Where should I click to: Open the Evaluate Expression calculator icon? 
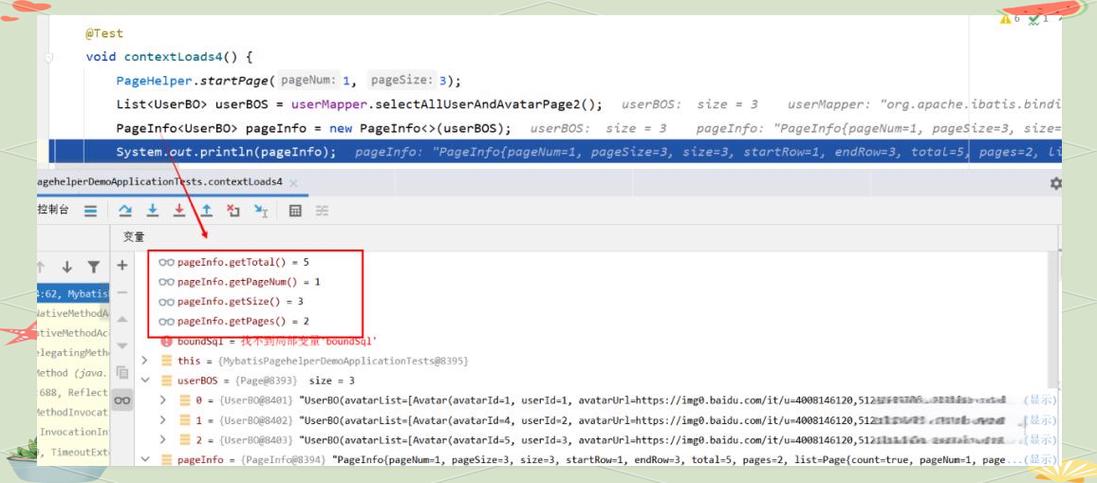[x=295, y=211]
